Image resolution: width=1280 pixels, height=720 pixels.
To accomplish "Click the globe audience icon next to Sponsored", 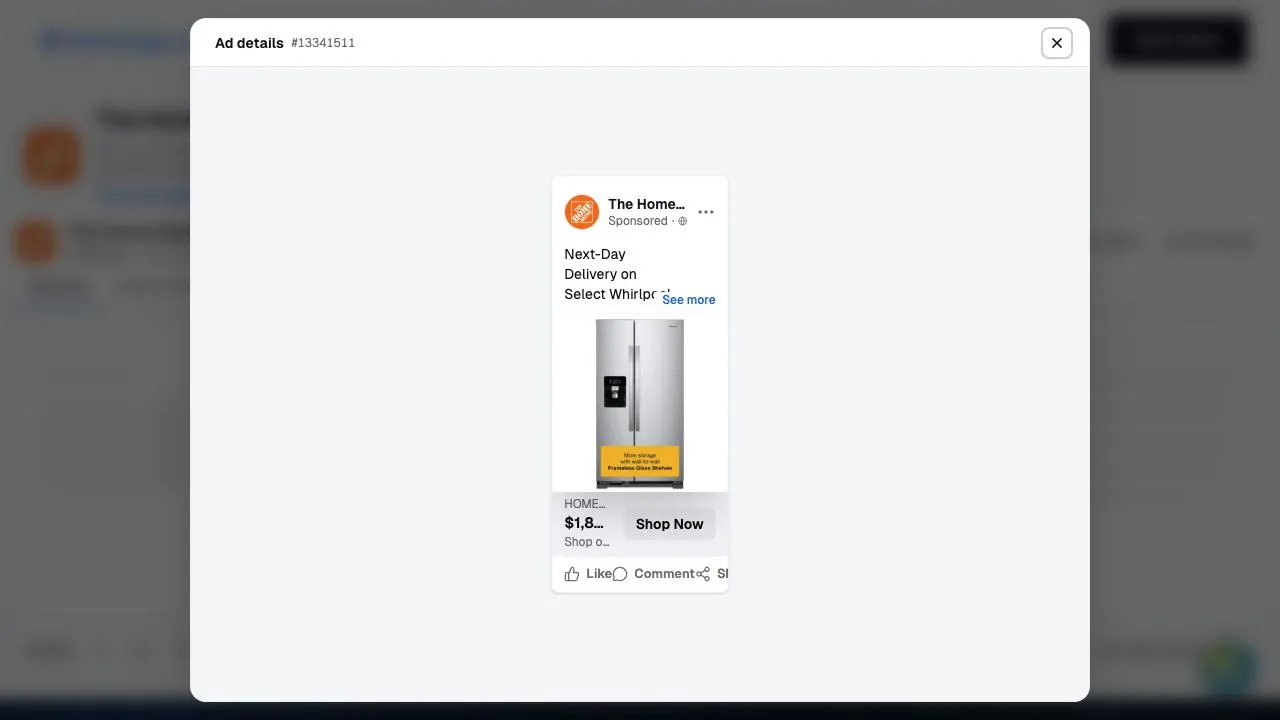I will point(683,221).
